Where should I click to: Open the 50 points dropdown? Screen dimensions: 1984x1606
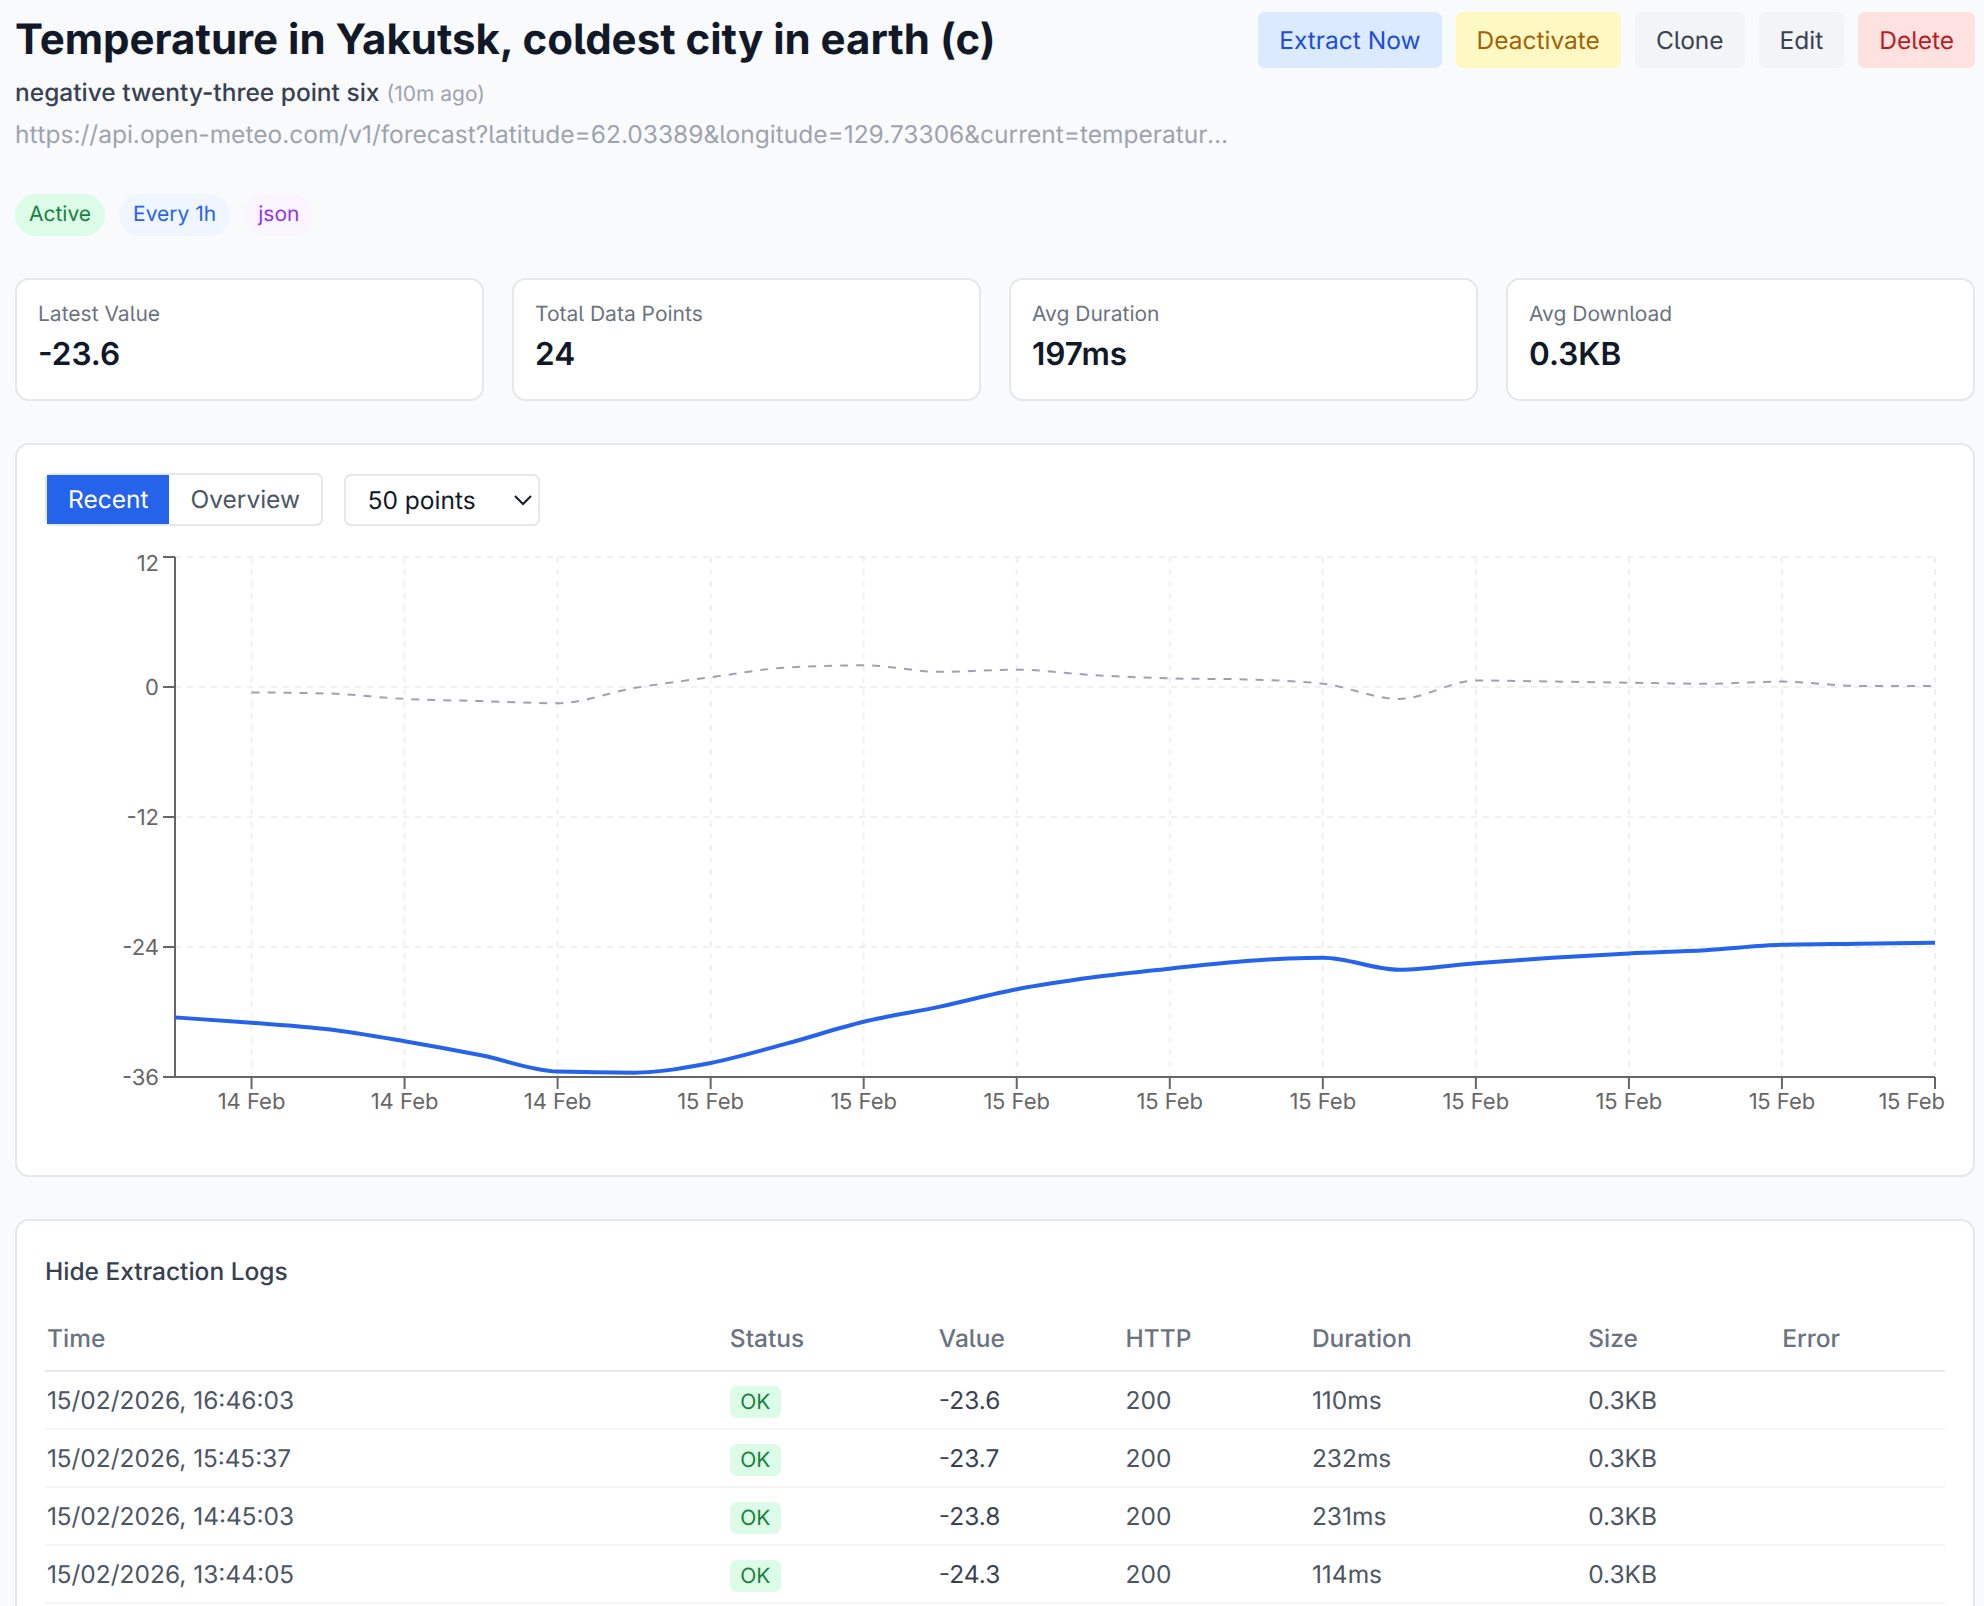441,500
